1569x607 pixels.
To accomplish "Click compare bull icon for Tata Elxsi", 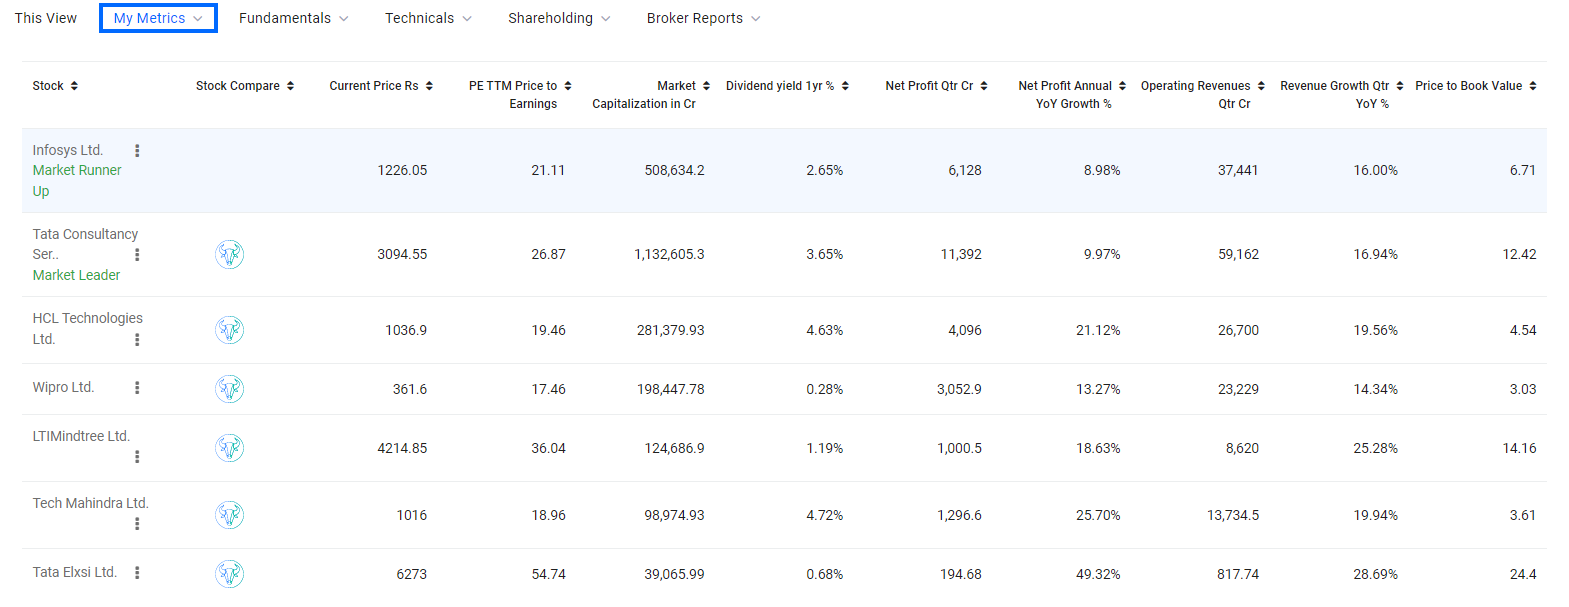I will pyautogui.click(x=229, y=574).
